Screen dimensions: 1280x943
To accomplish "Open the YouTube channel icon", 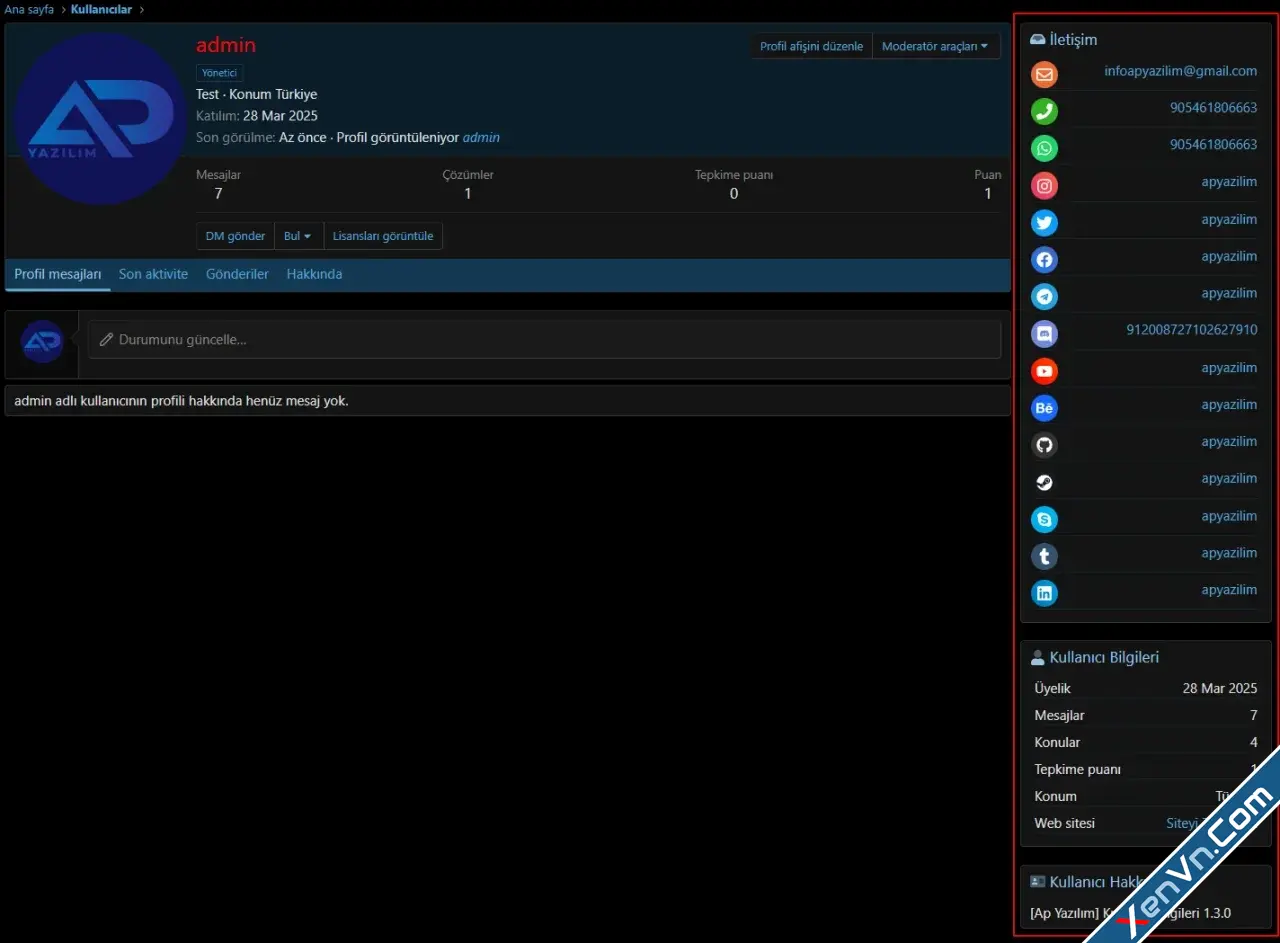I will (1044, 371).
